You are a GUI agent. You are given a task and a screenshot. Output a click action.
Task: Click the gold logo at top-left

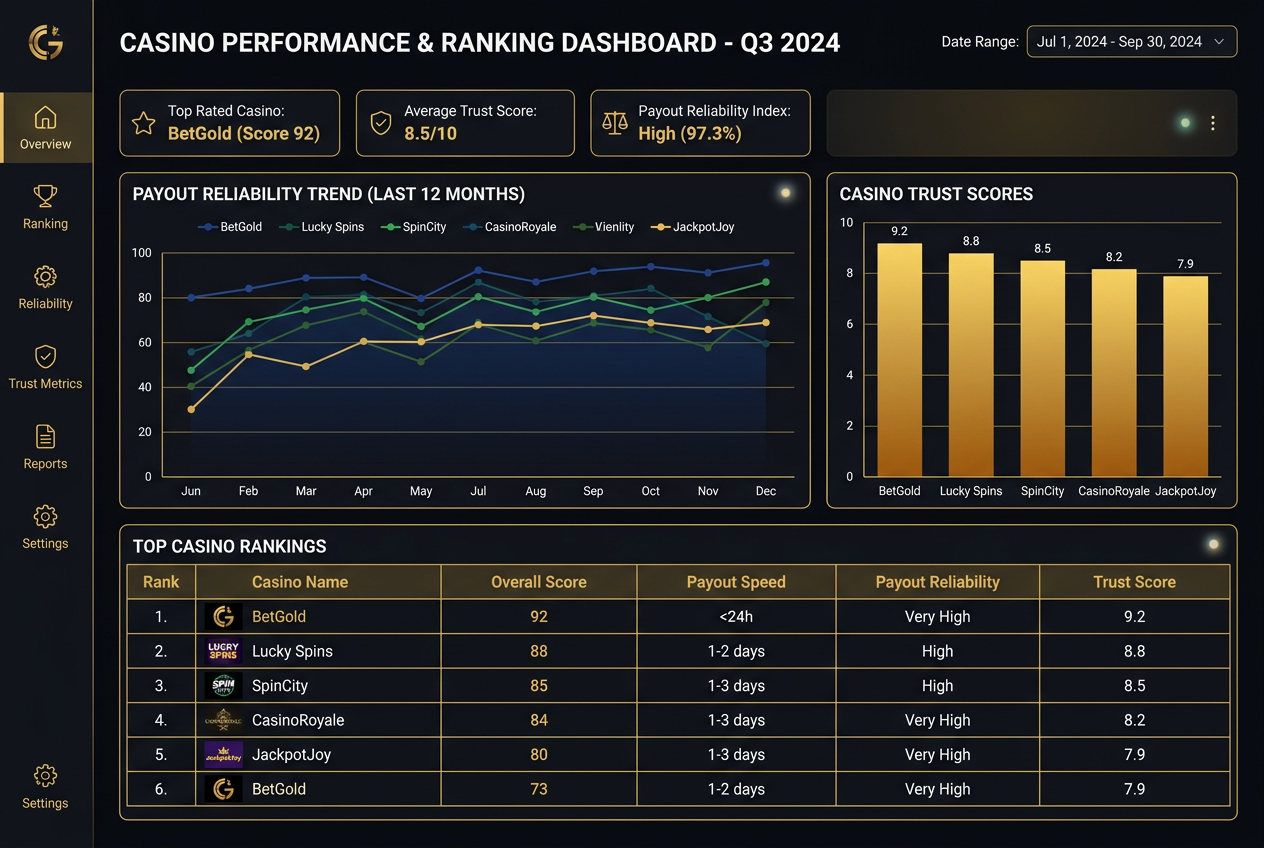coord(46,42)
